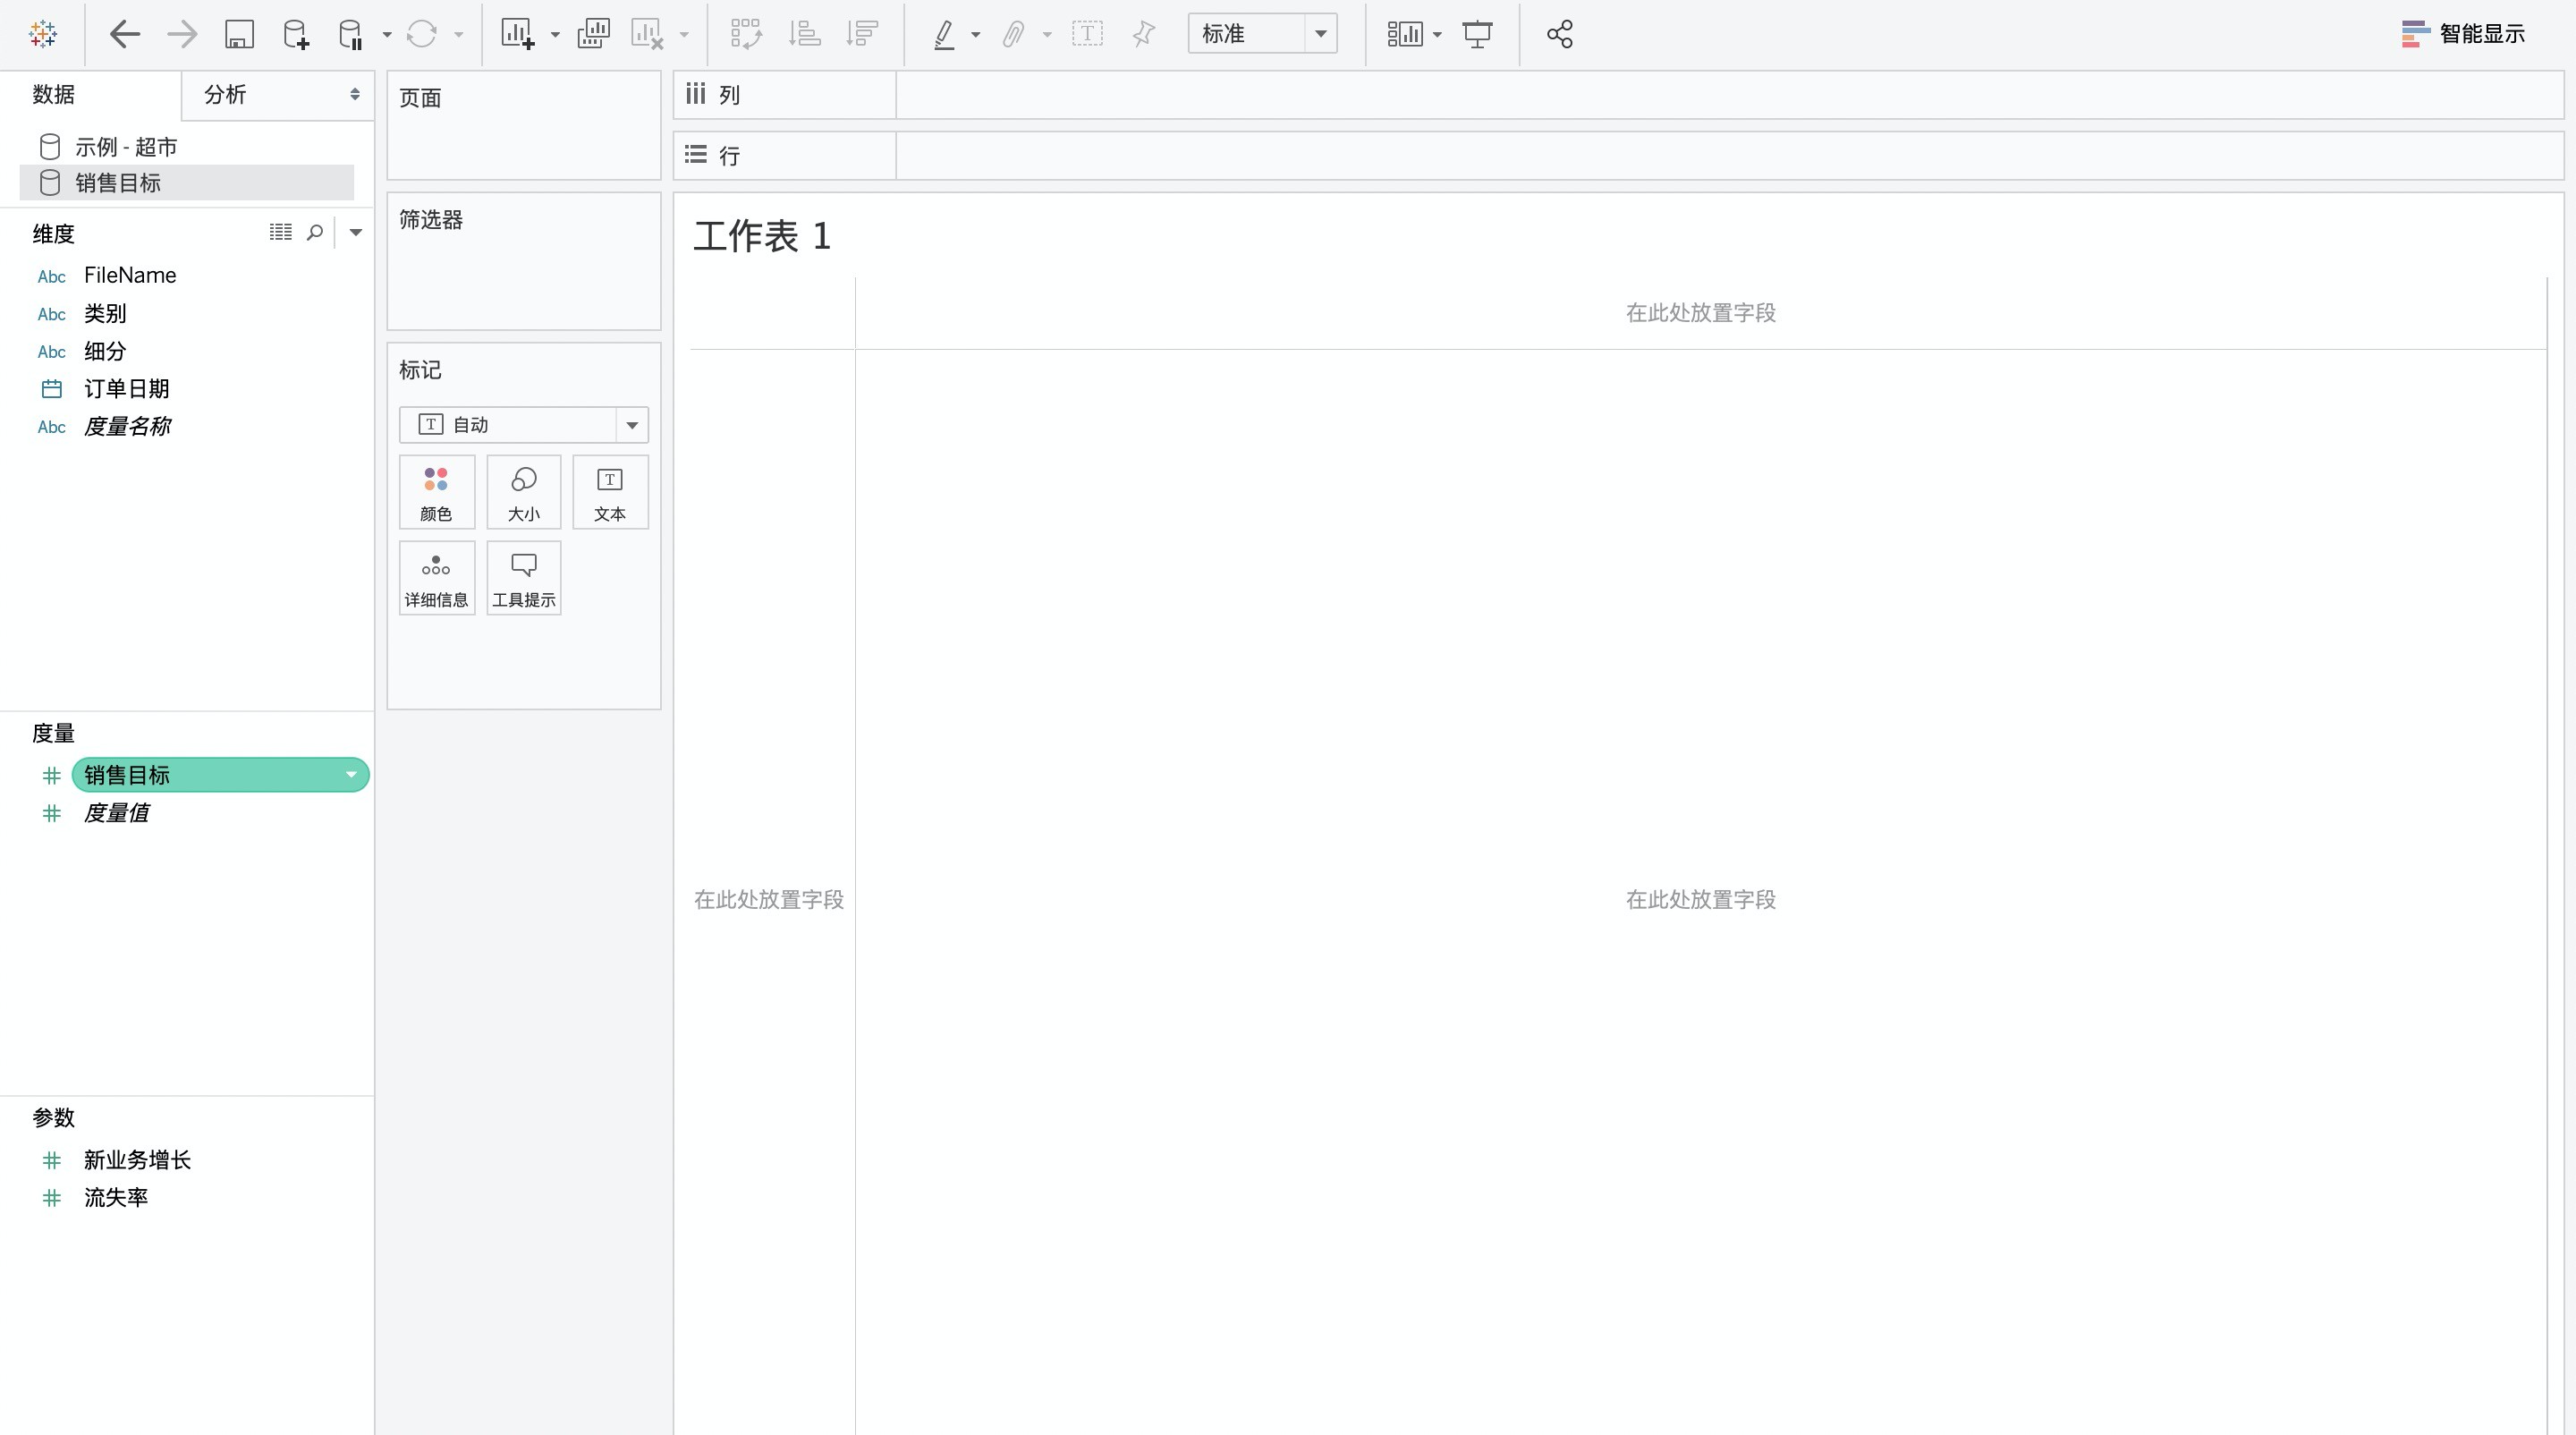Toggle view data as list icon in dimensions
This screenshot has width=2576, height=1435.
point(280,232)
